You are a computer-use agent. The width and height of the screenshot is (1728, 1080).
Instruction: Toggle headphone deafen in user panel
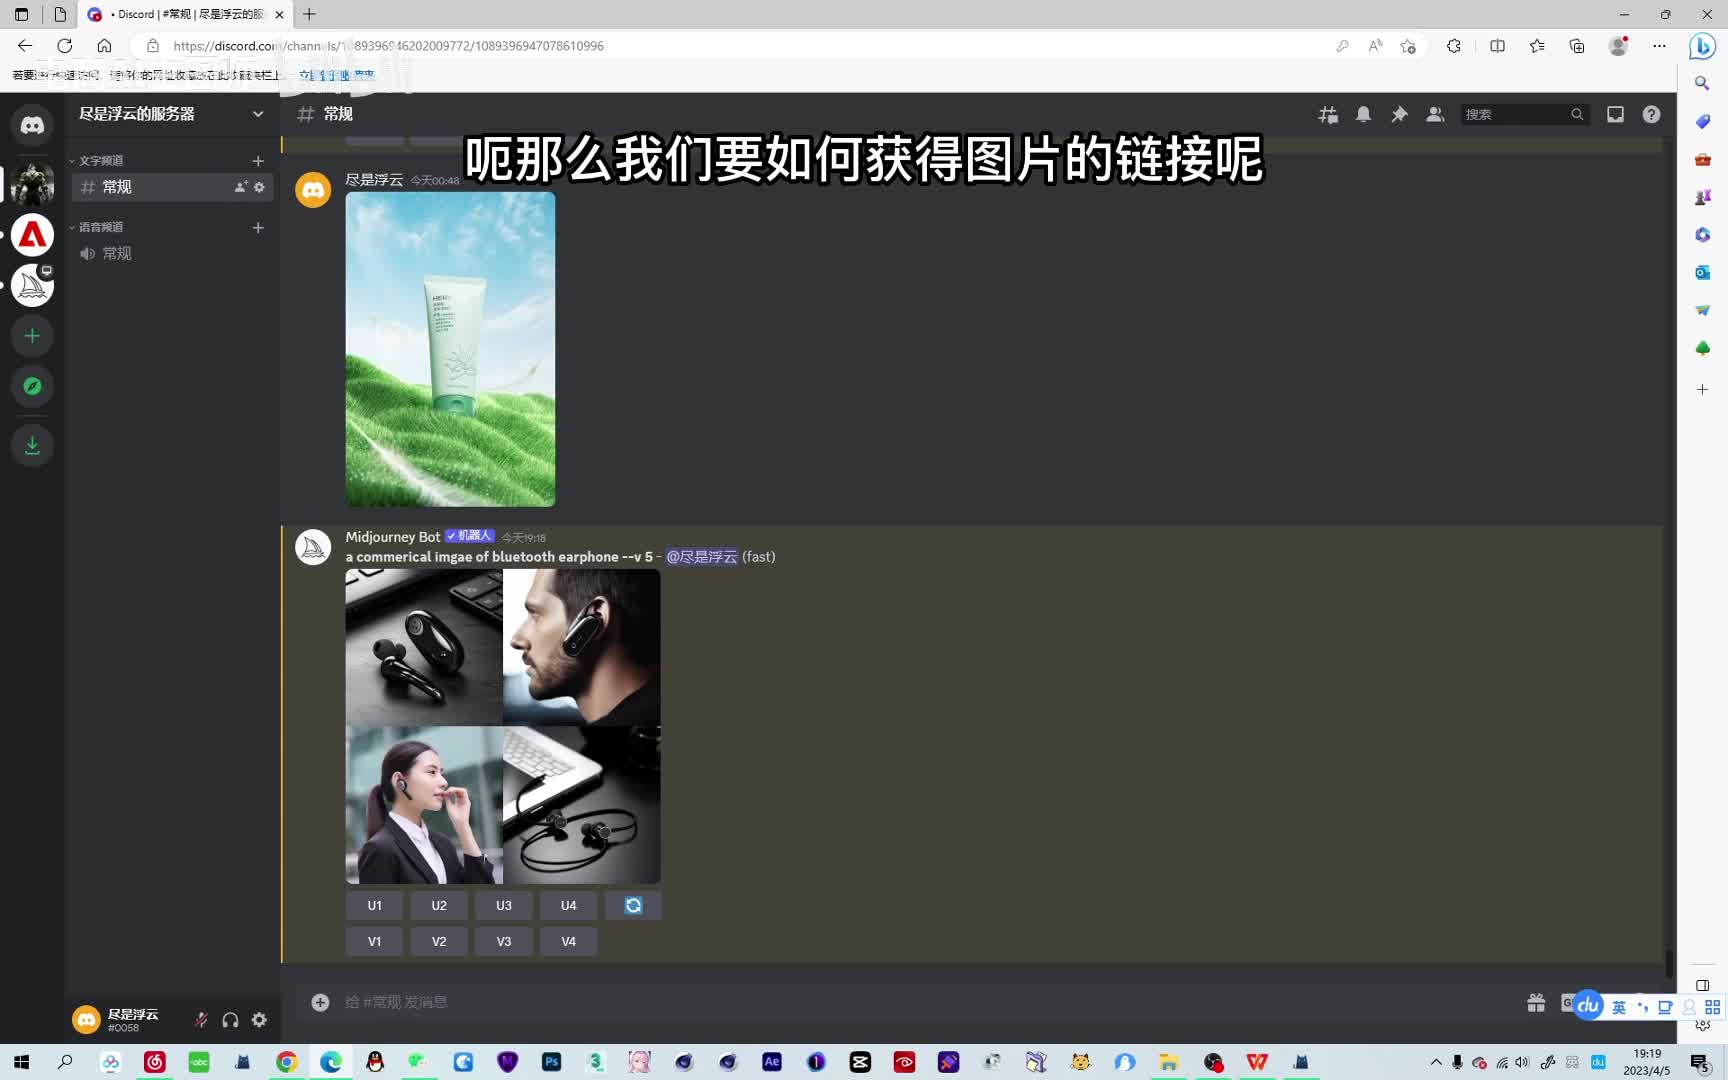click(230, 1020)
